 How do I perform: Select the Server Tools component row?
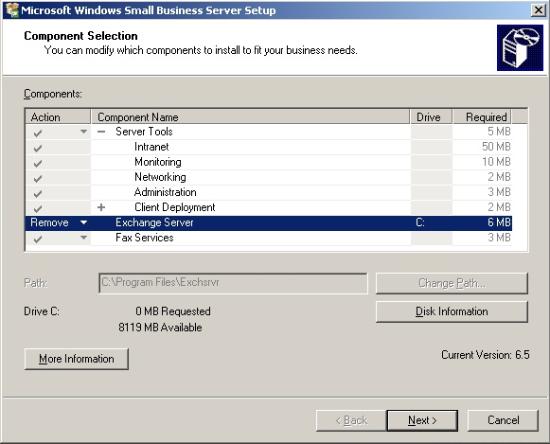coord(269,132)
